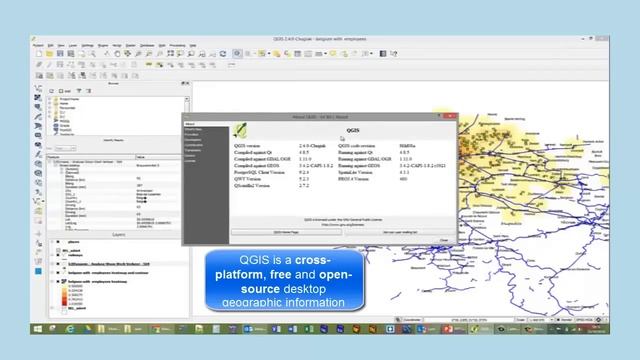Select the Browser panel filter funnel icon

tap(79, 91)
